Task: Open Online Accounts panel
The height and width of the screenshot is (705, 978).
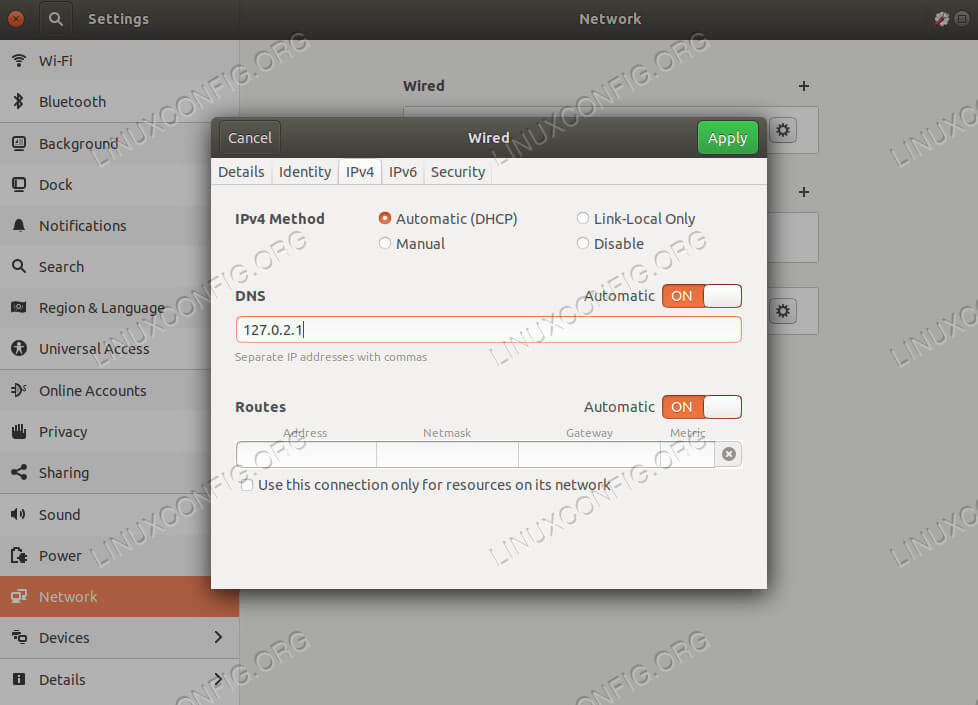Action: pos(119,391)
